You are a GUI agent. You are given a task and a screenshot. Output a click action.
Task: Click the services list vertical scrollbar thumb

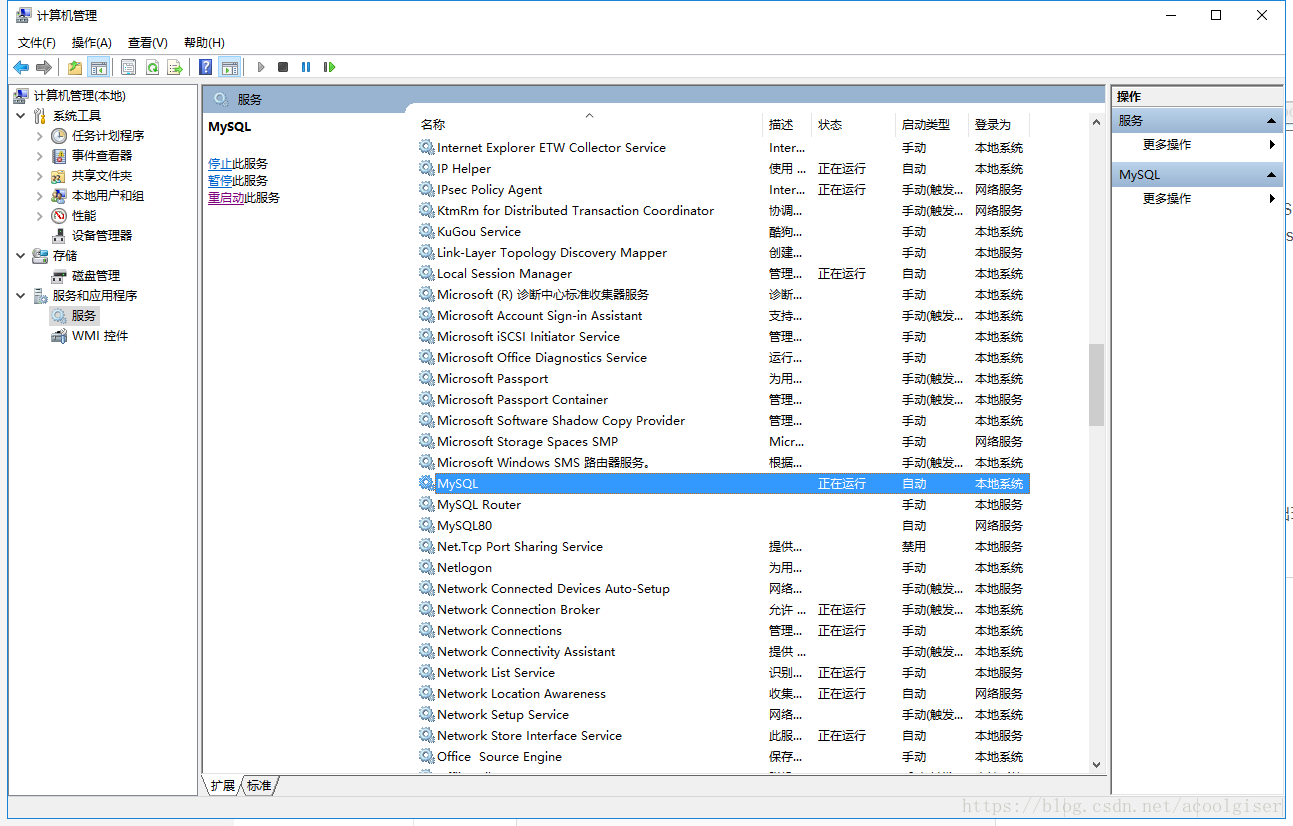click(x=1096, y=385)
